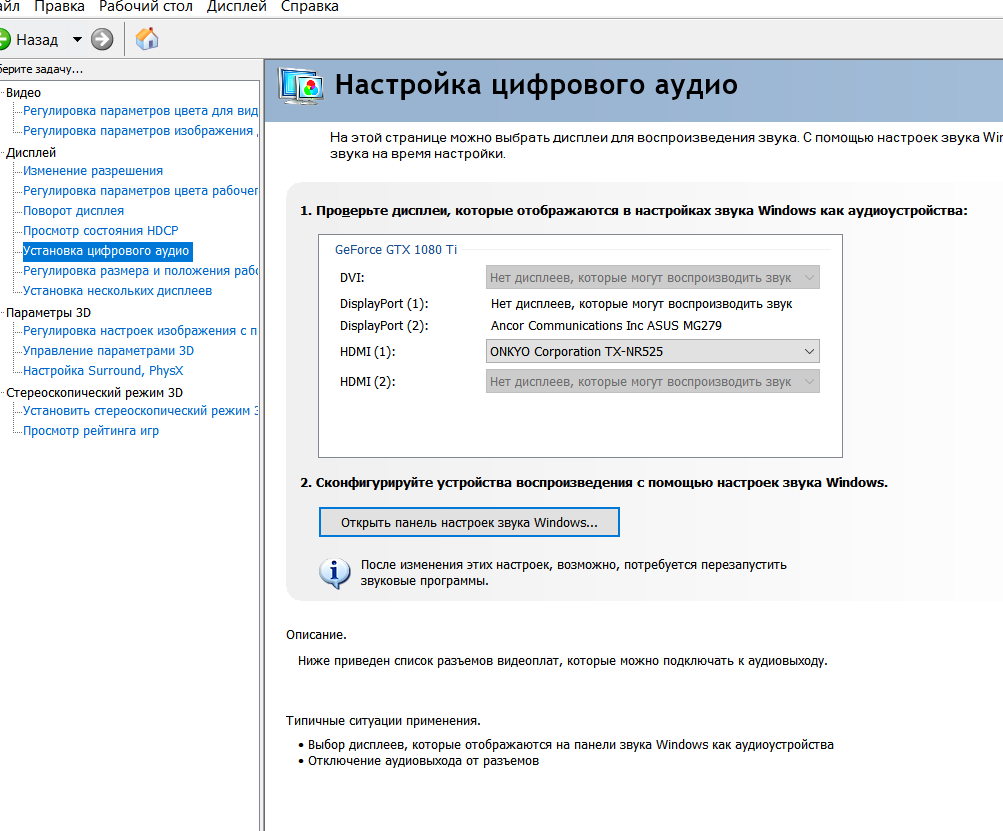Open Просмотр состояния HDCP page
Viewport: 1003px width, 831px height.
point(100,230)
